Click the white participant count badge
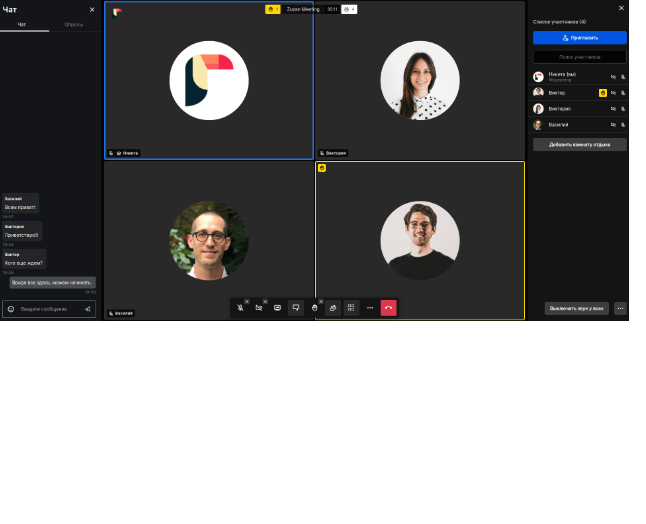The width and height of the screenshot is (646, 524). pos(349,9)
